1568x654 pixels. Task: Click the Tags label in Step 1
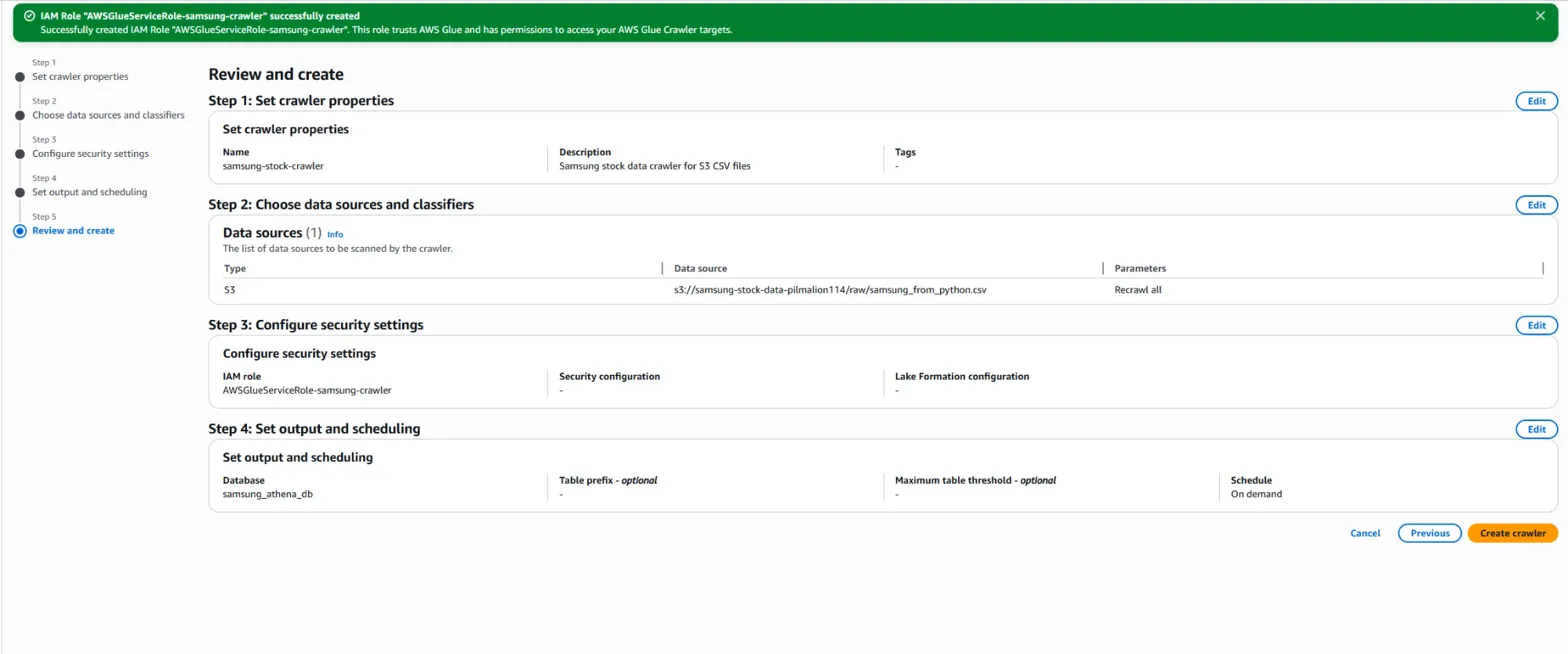[905, 152]
